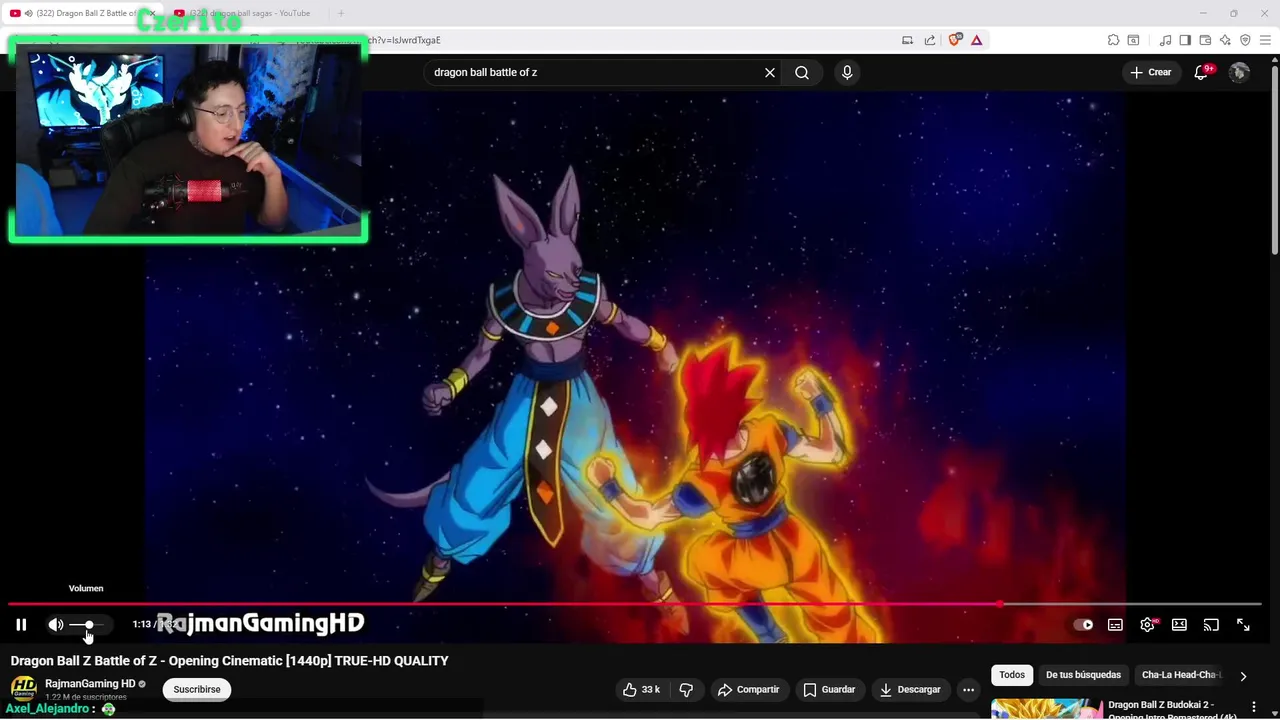Enter fullscreen with the expand icon
Viewport: 1280px width, 720px height.
pyautogui.click(x=1243, y=625)
